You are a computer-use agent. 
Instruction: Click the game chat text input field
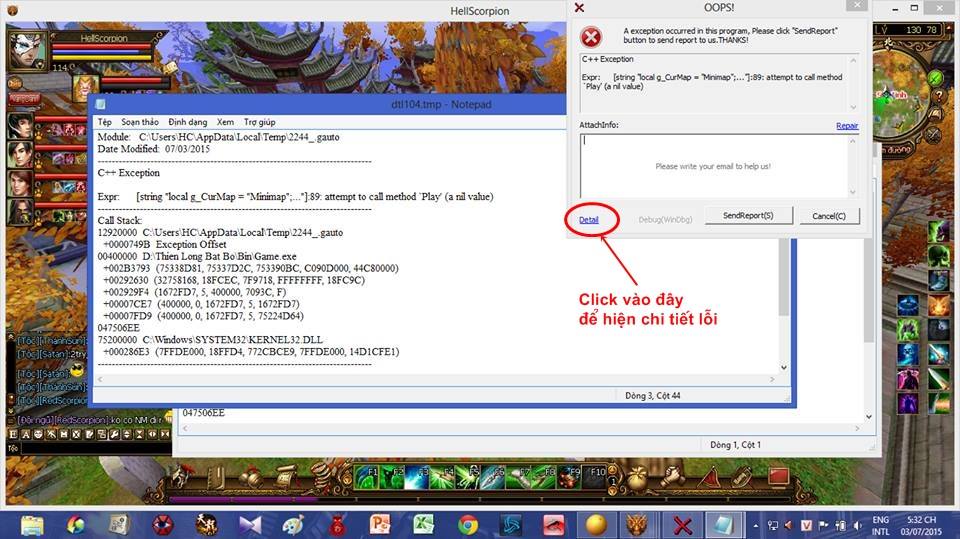pyautogui.click(x=96, y=449)
